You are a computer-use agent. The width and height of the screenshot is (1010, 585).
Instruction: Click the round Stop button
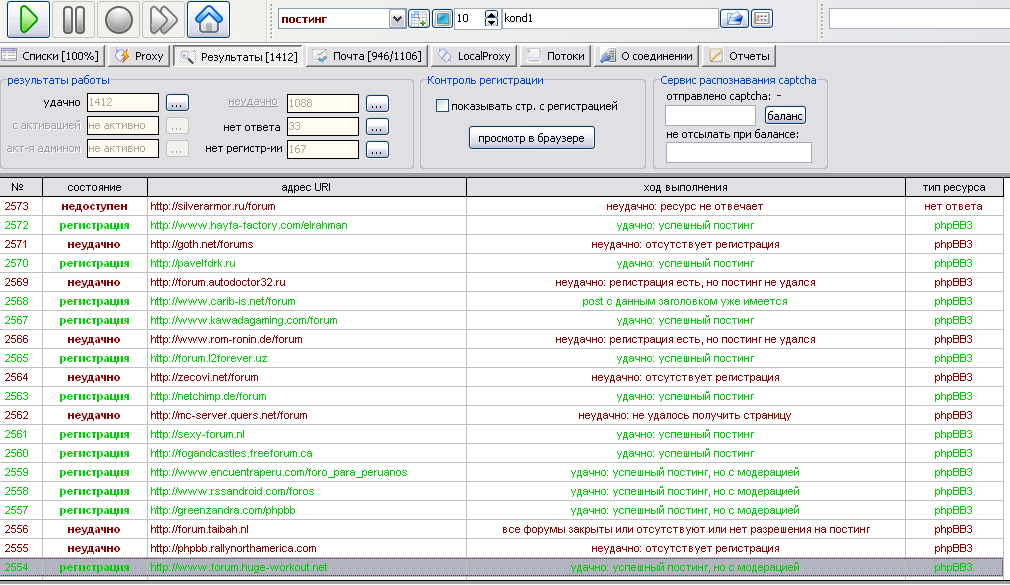click(x=119, y=19)
